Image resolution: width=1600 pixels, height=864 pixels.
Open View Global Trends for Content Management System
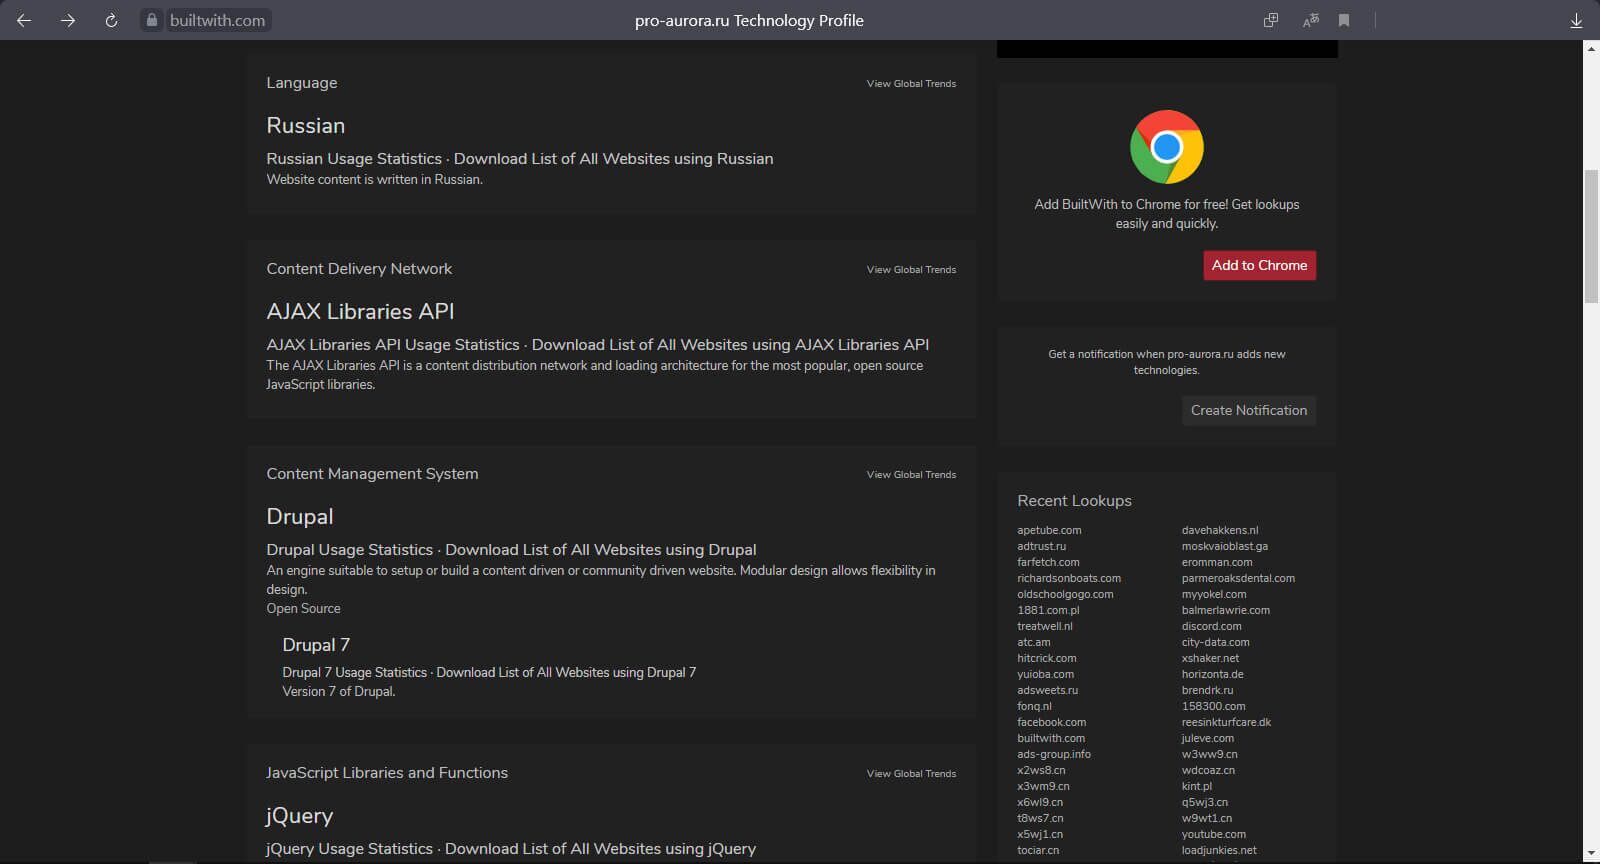[911, 475]
